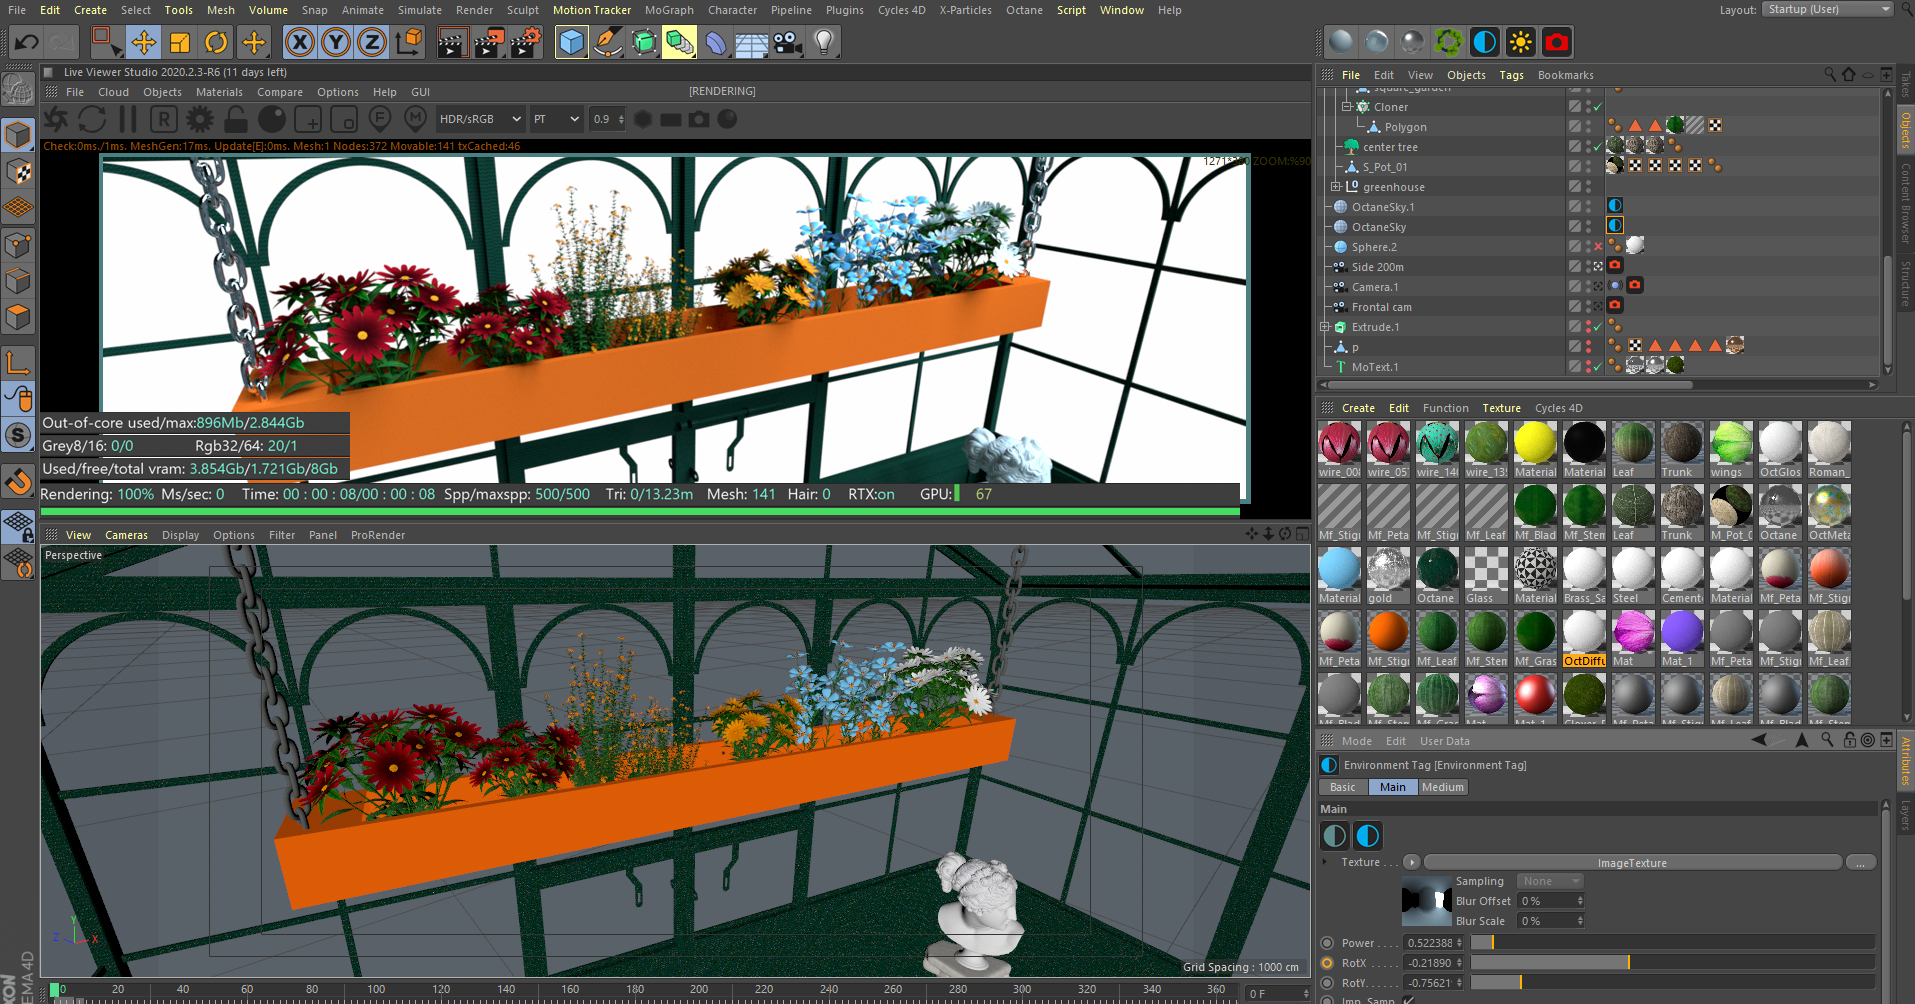Click the Spline Pen tool icon
The height and width of the screenshot is (1004, 1915).
coord(607,42)
